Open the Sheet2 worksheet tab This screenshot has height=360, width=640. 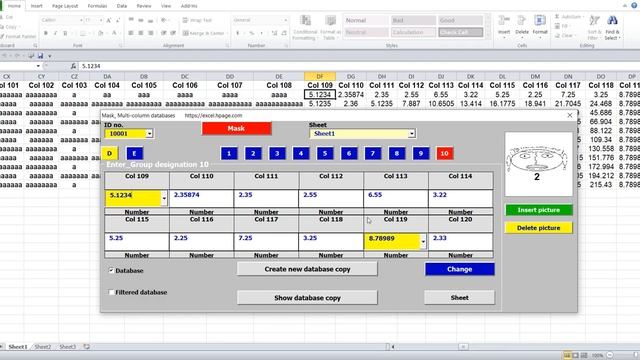pyautogui.click(x=42, y=347)
